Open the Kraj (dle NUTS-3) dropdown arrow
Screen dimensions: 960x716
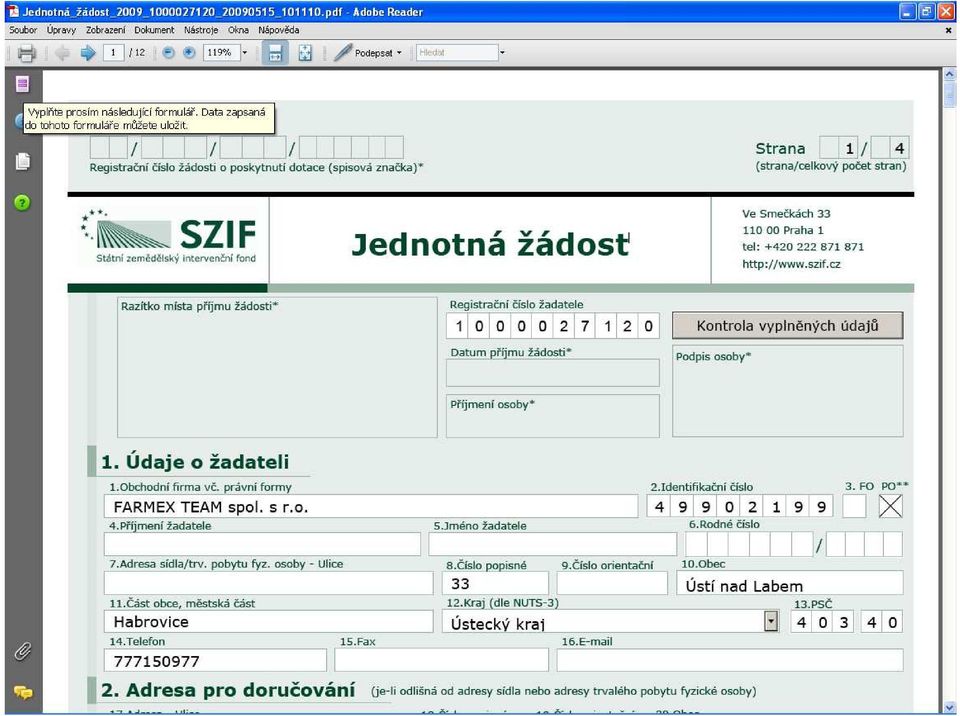tap(771, 622)
